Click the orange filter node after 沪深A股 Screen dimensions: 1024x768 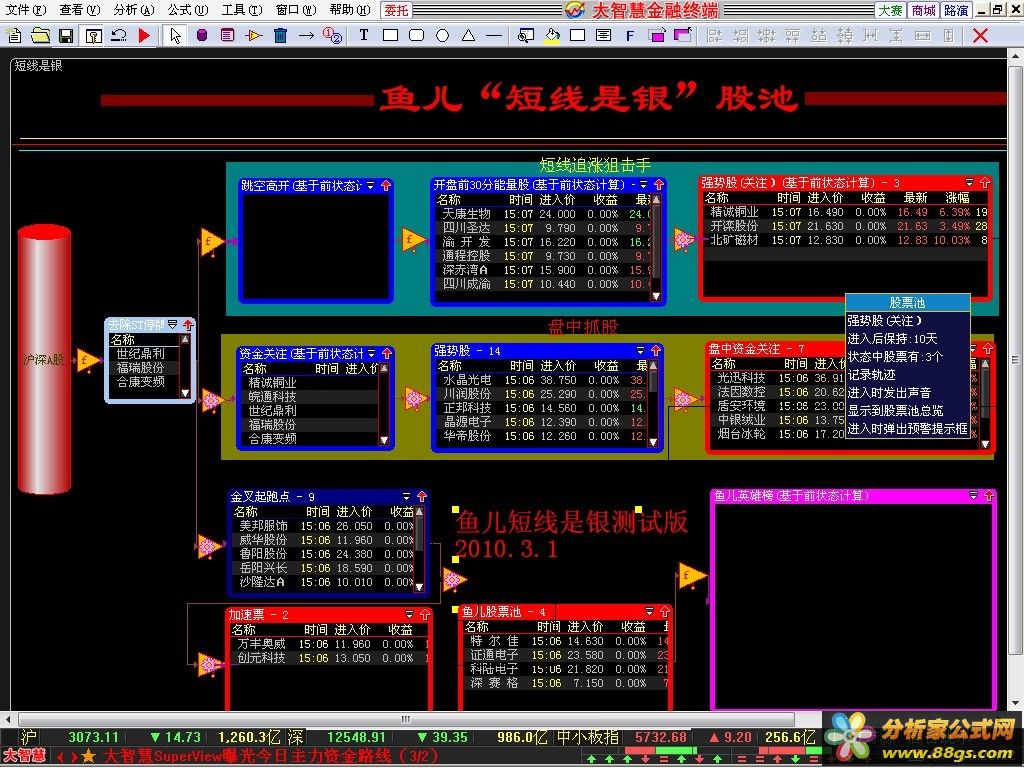[87, 360]
